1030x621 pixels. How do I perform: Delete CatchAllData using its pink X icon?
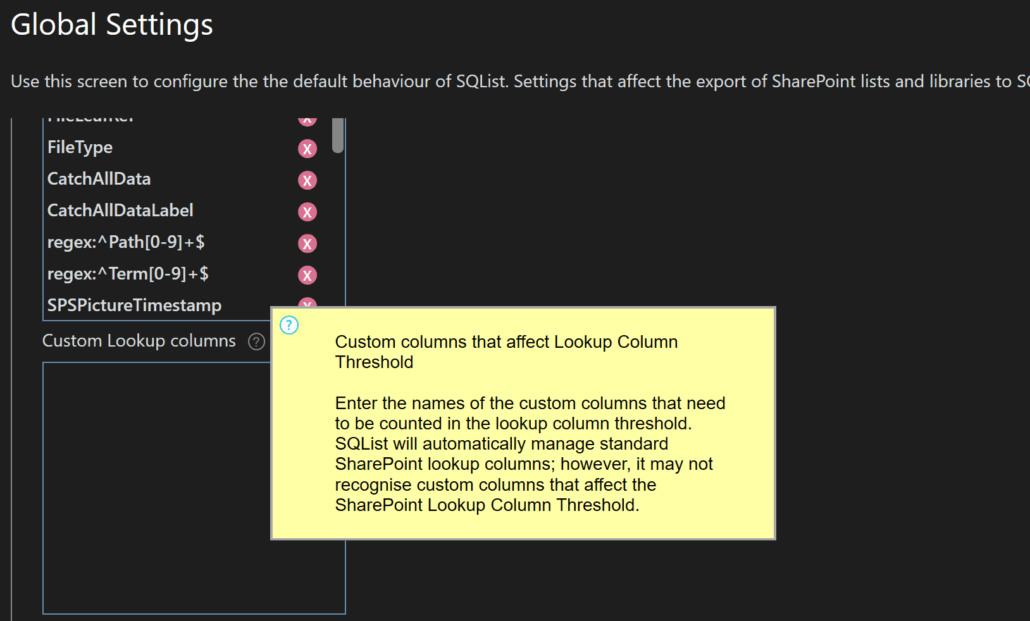307,180
